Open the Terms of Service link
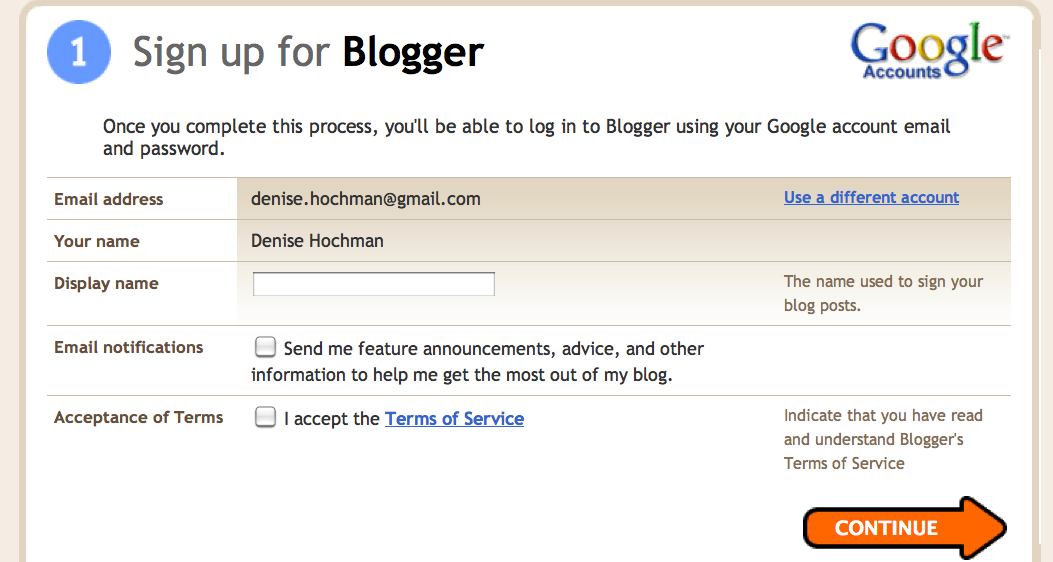This screenshot has width=1053, height=562. pyautogui.click(x=454, y=418)
